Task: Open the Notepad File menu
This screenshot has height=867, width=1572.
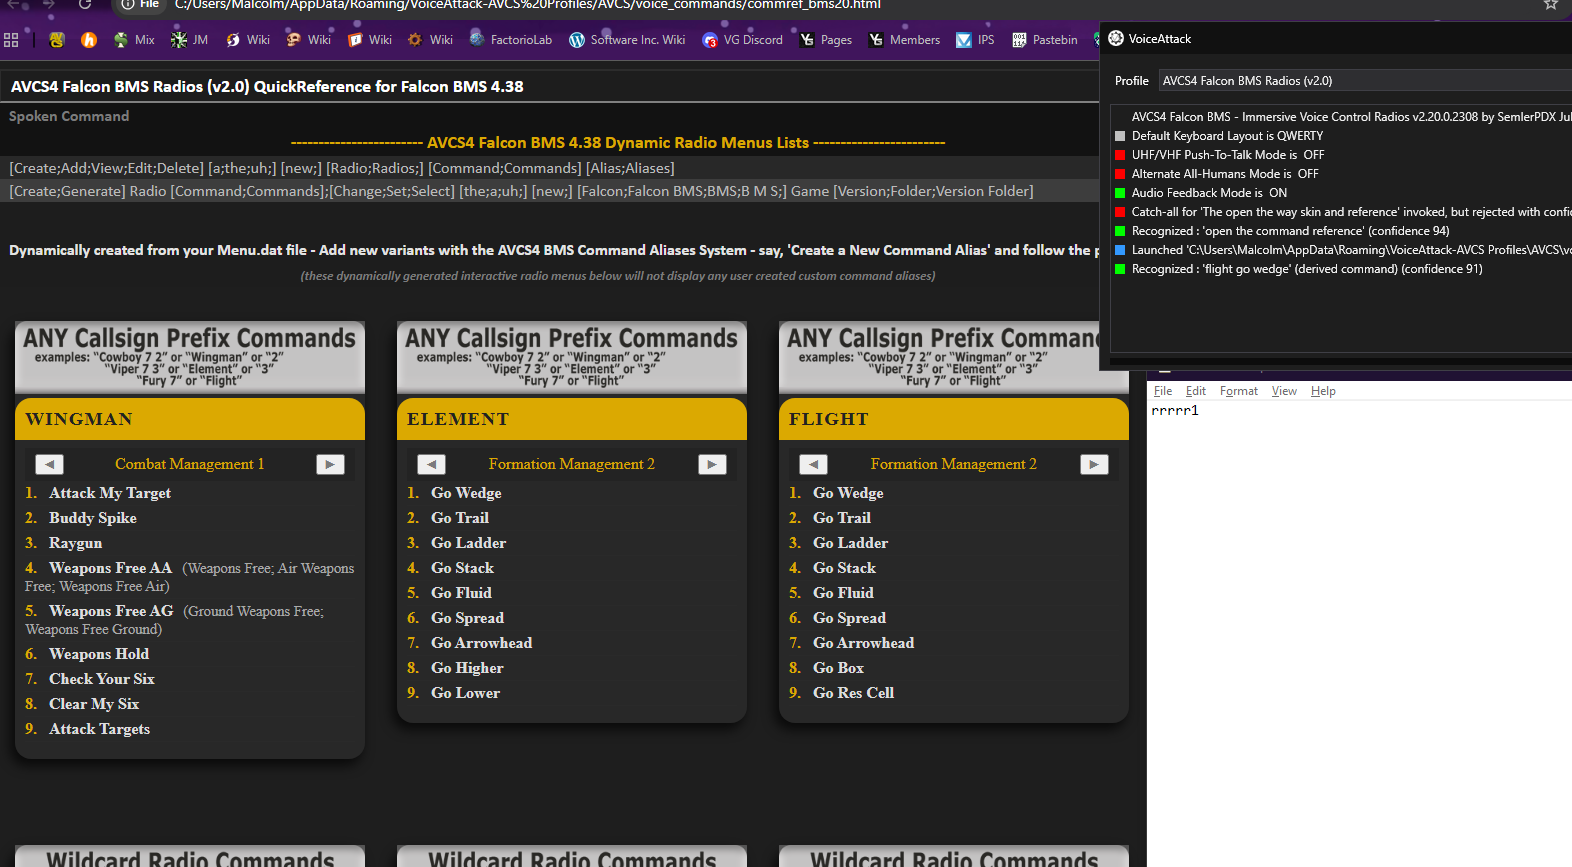Action: coord(1162,391)
